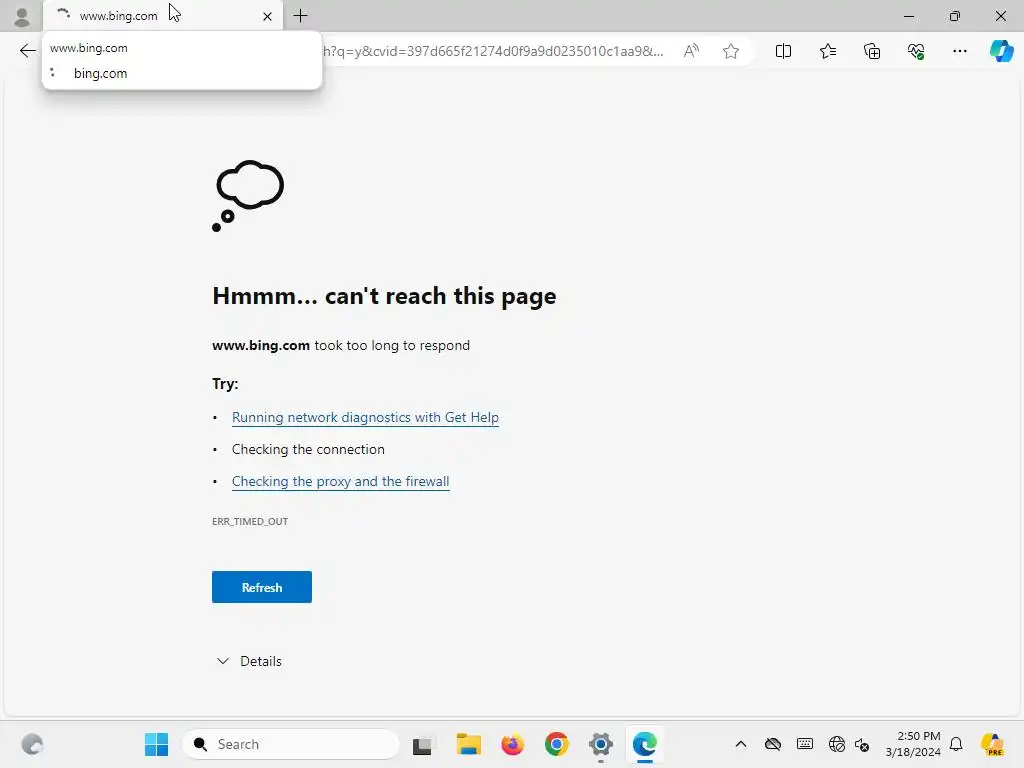Open File Explorer from the taskbar

point(468,744)
